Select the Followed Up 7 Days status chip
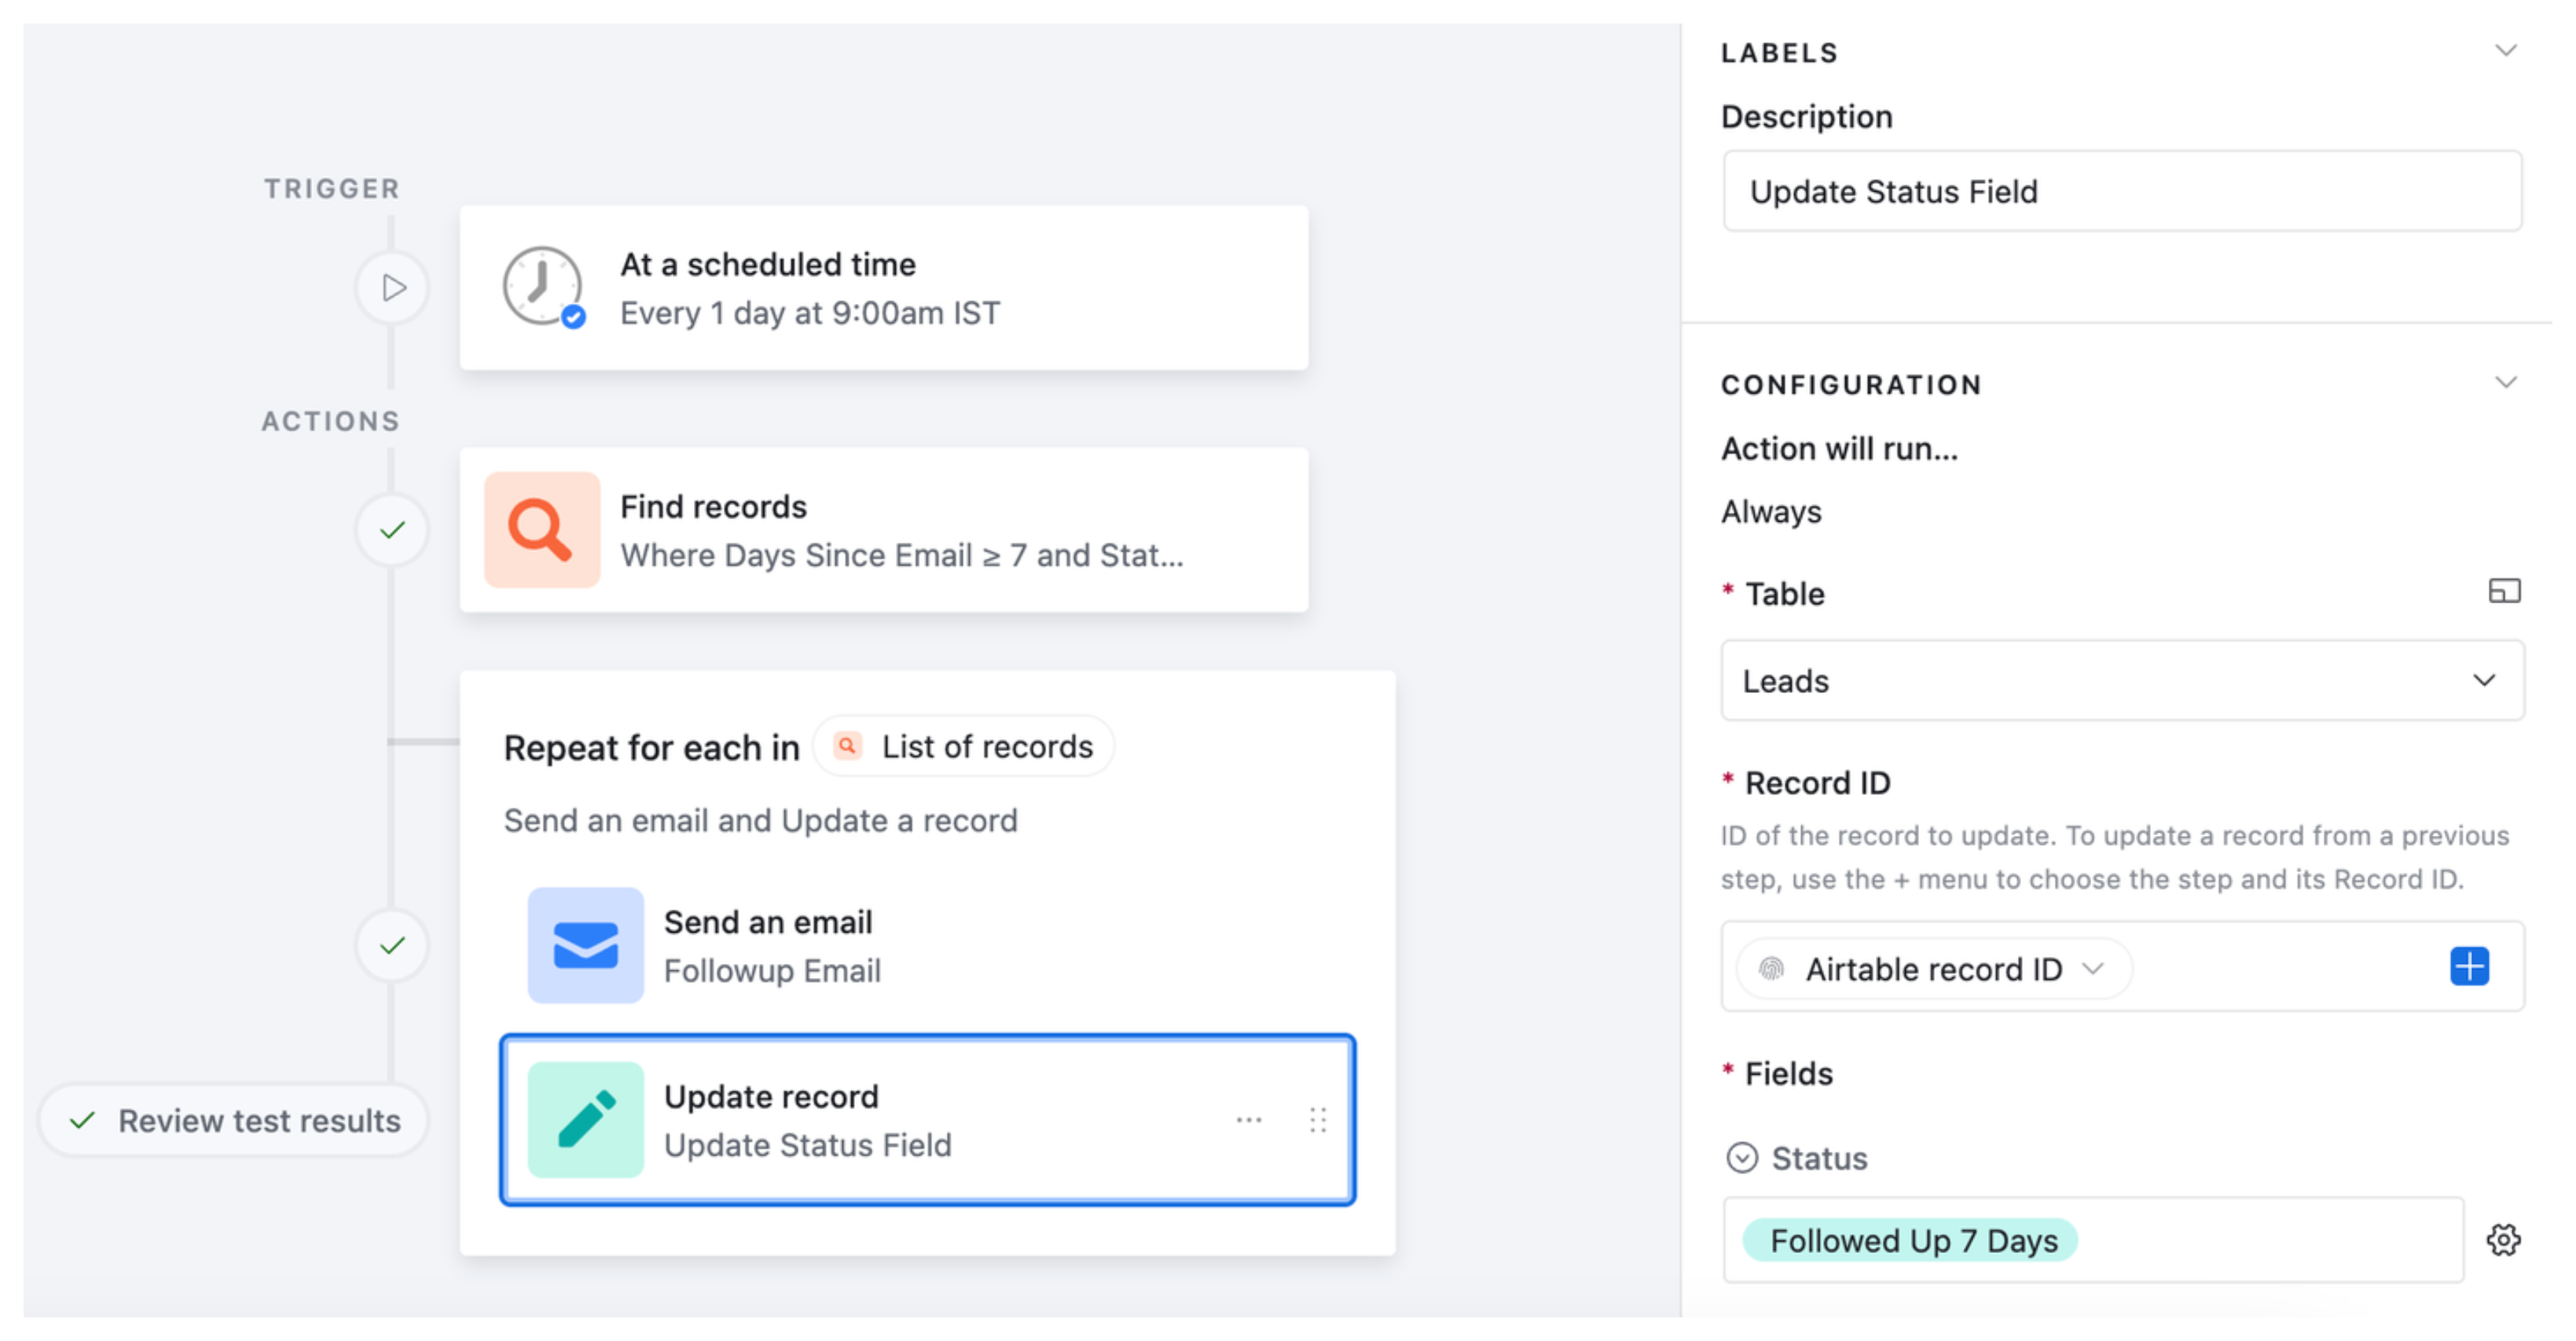 [x=1909, y=1240]
